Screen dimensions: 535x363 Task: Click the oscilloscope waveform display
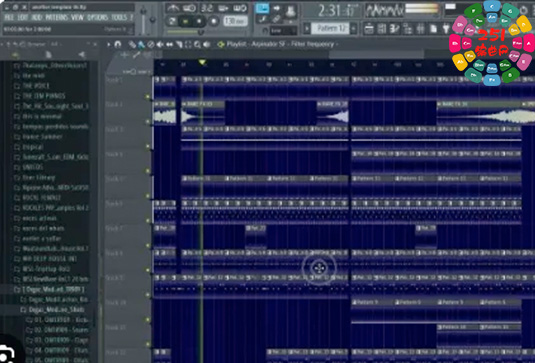pos(384,11)
